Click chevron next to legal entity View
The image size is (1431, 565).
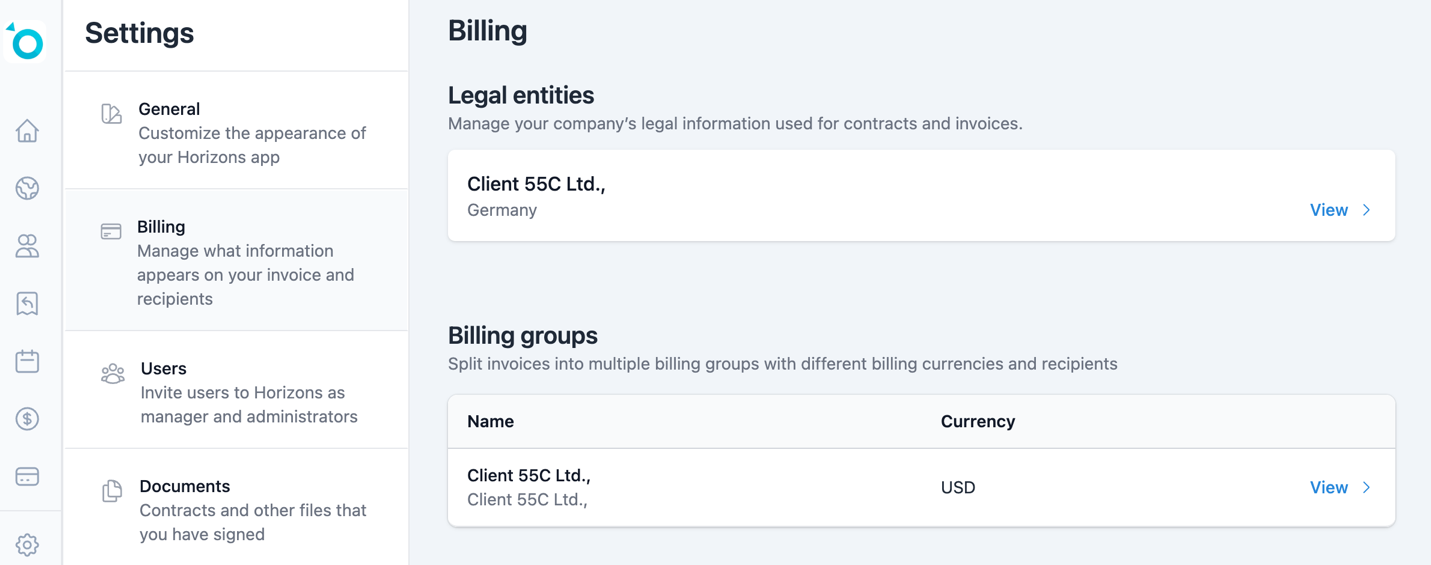1367,210
